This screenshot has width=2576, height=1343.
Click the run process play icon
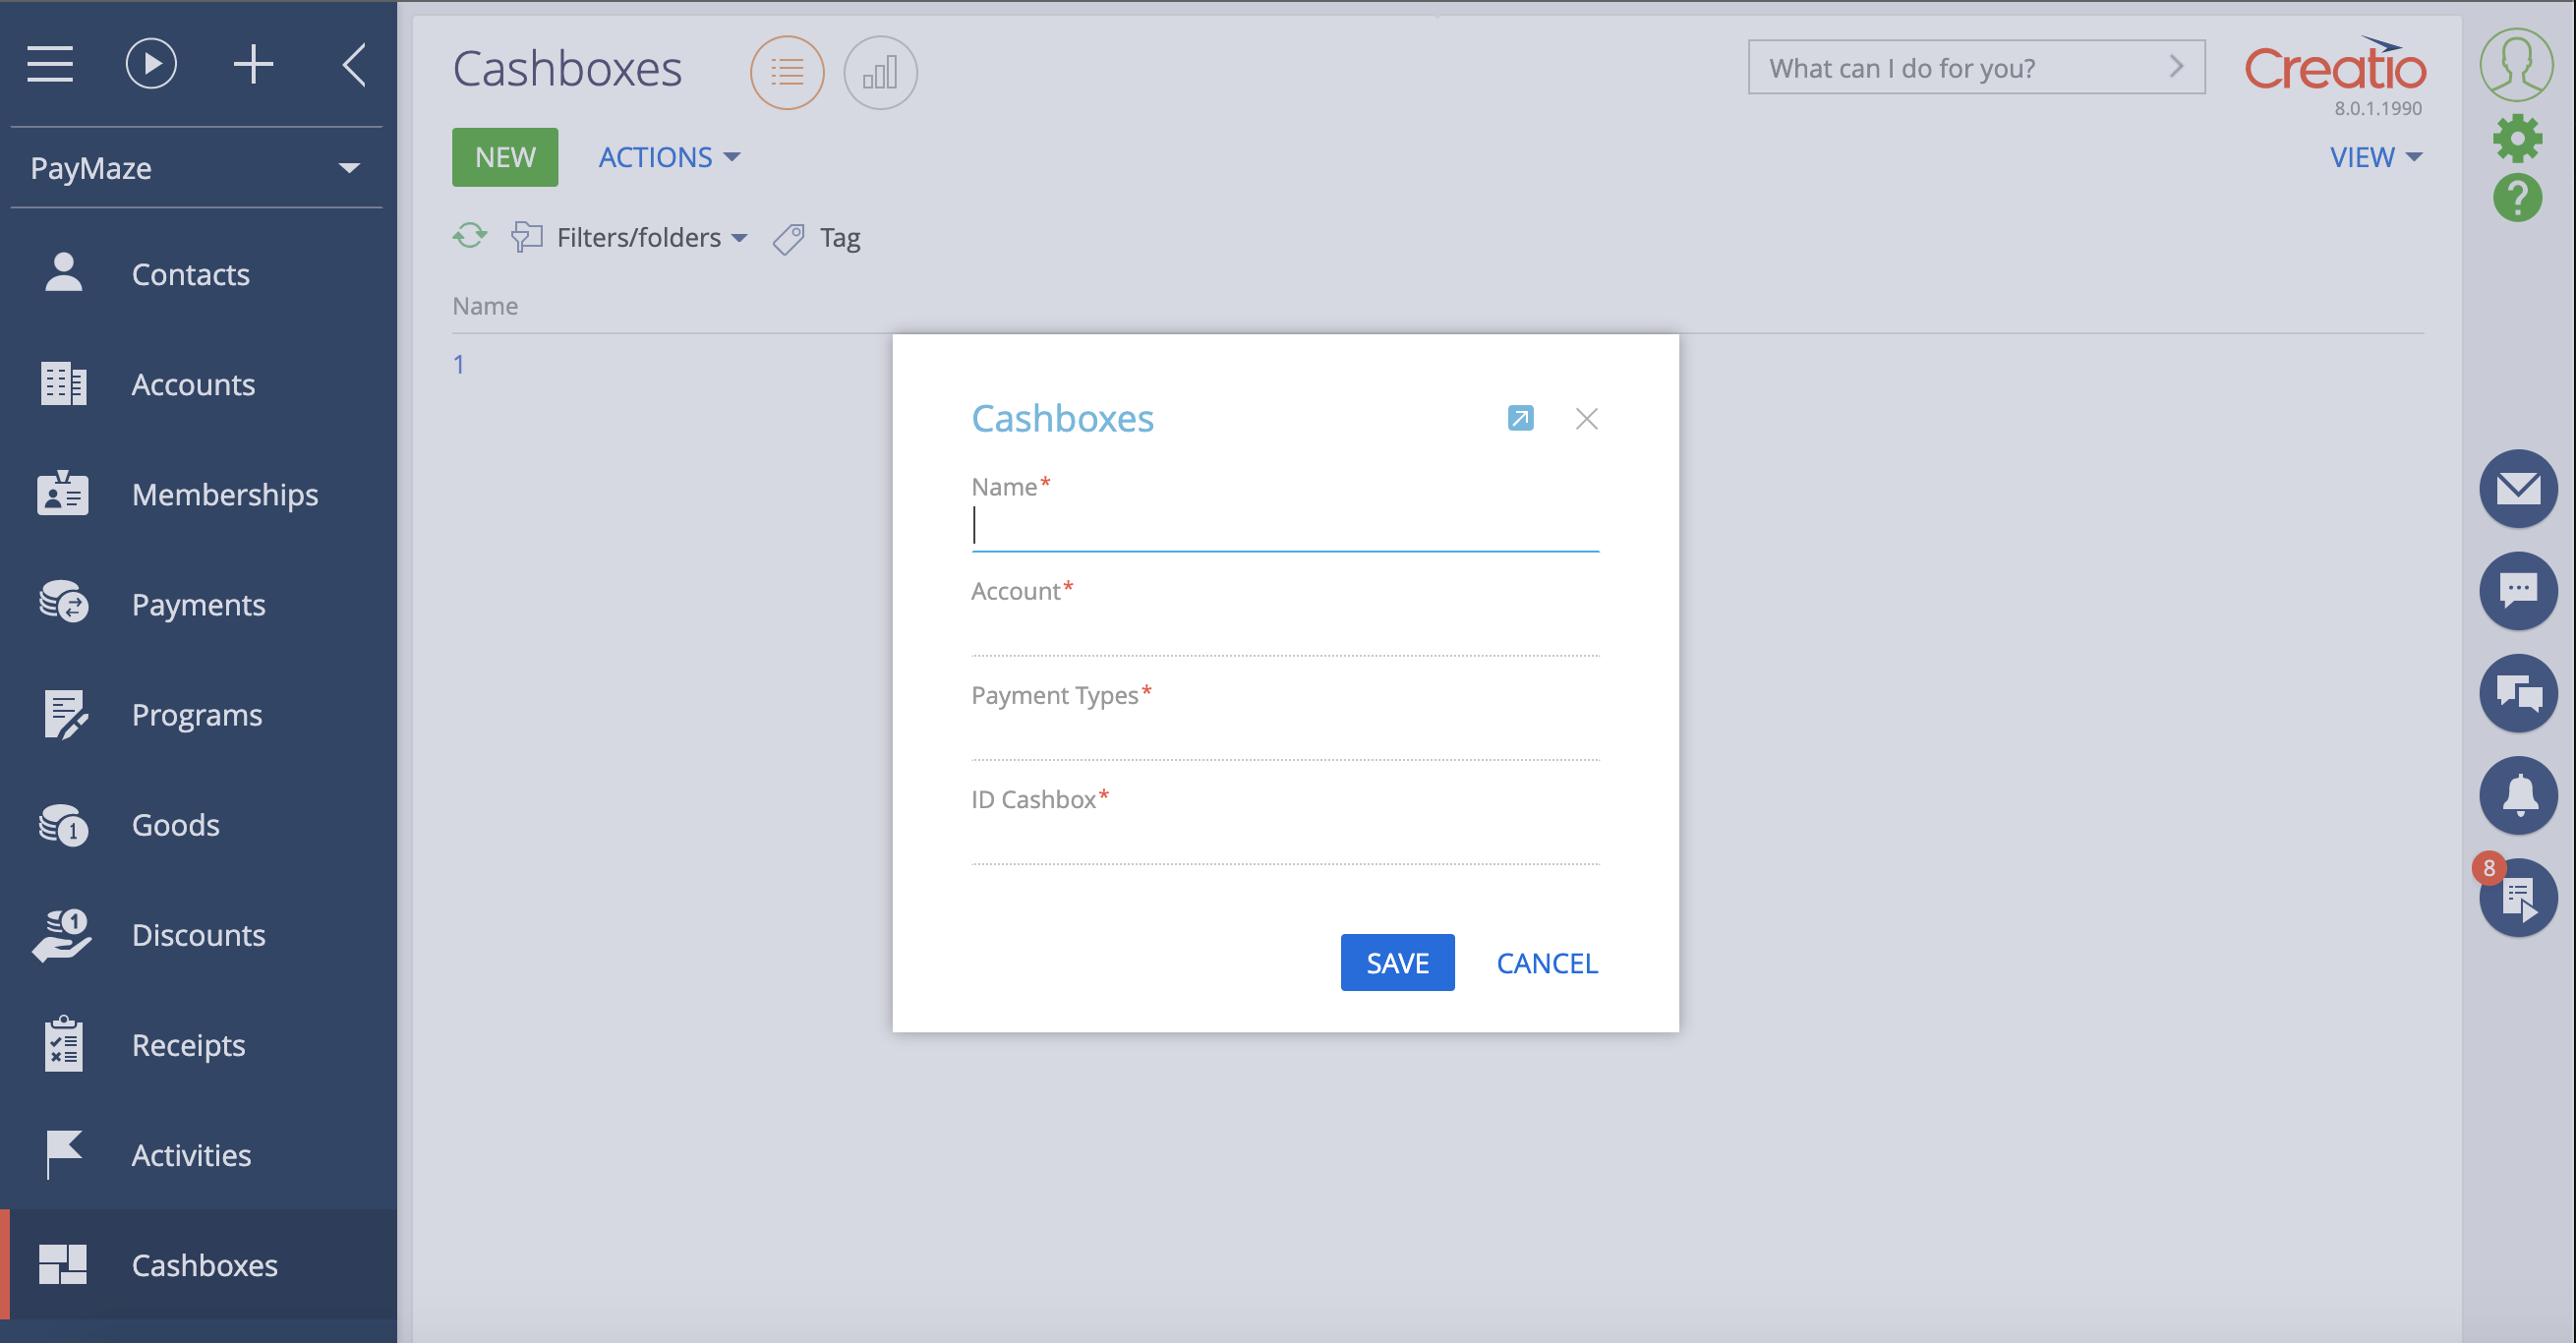[151, 65]
